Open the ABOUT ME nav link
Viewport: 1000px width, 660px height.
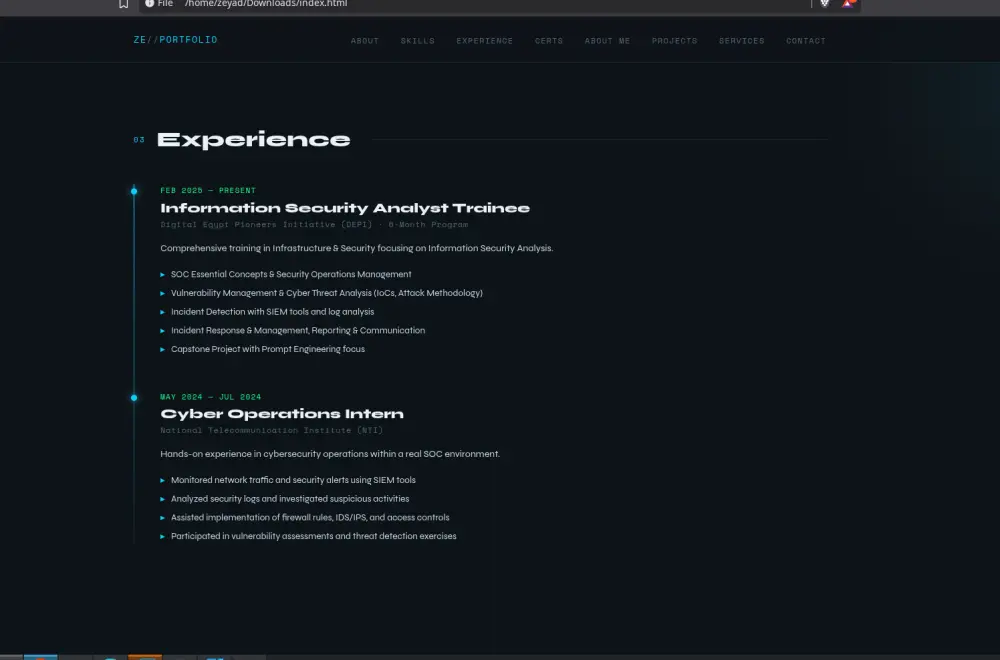pyautogui.click(x=607, y=41)
